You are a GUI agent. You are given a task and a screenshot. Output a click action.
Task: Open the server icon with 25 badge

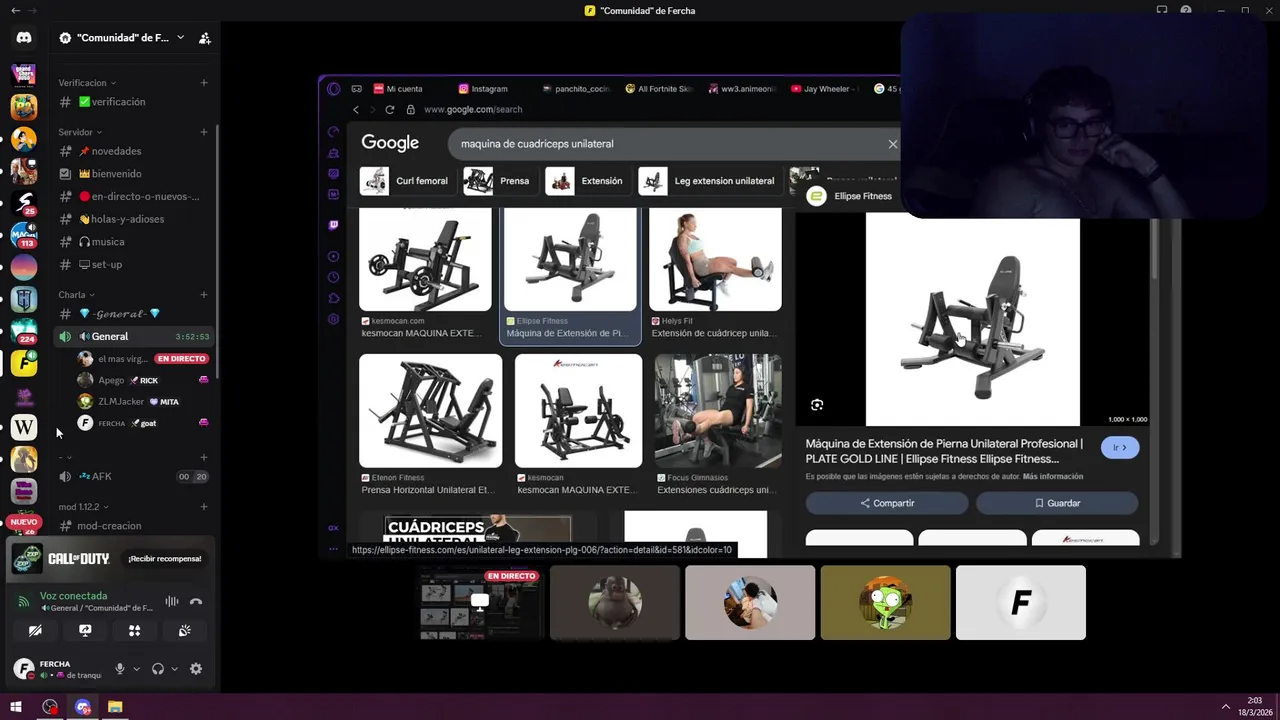point(24,203)
